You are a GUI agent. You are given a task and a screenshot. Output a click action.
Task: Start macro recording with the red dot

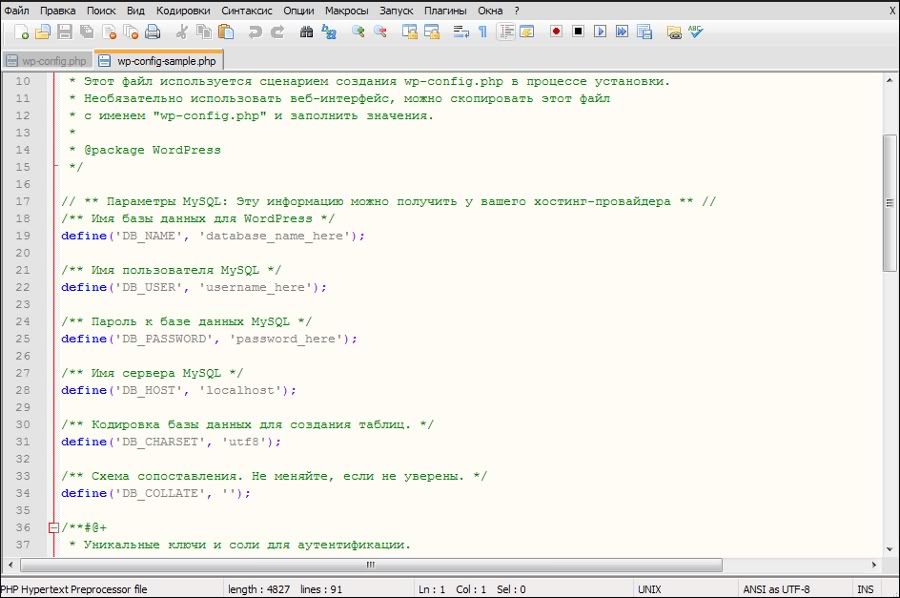[x=556, y=32]
